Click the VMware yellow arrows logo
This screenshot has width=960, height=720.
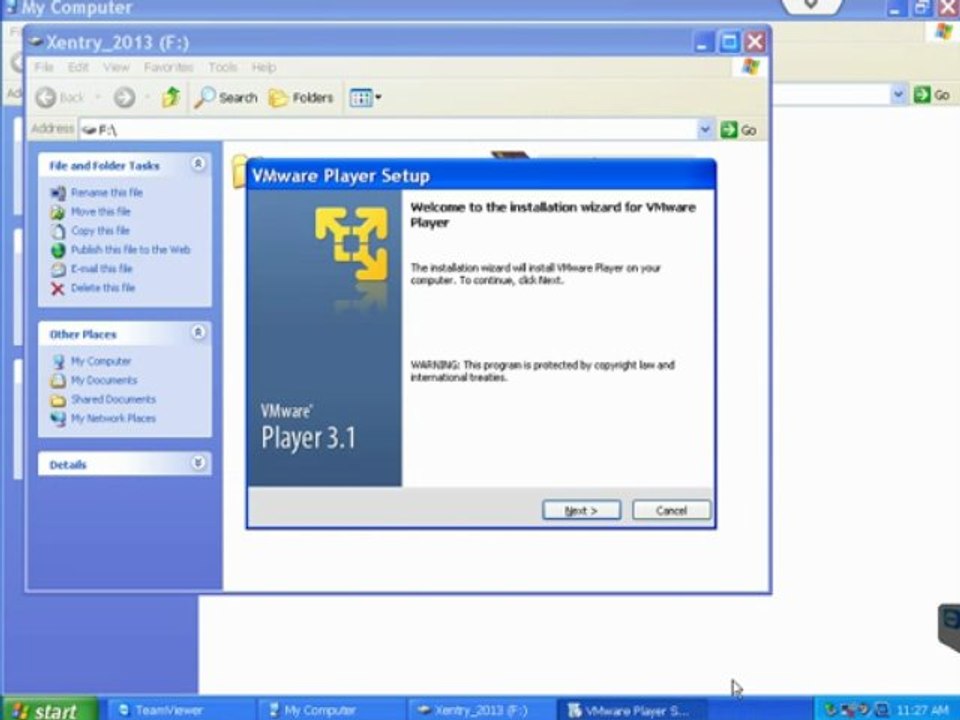[x=351, y=243]
